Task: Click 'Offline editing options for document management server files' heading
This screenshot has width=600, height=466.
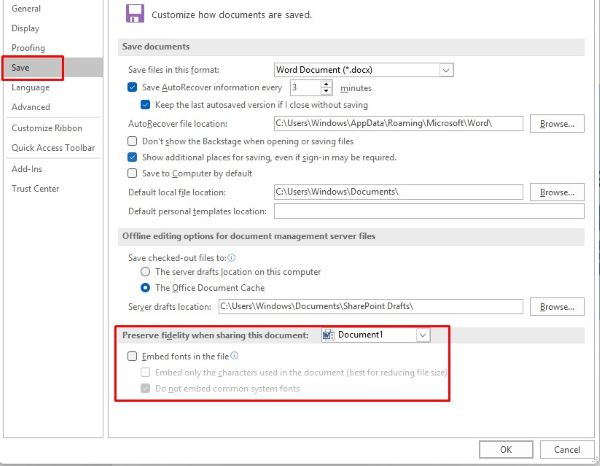Action: (x=249, y=236)
